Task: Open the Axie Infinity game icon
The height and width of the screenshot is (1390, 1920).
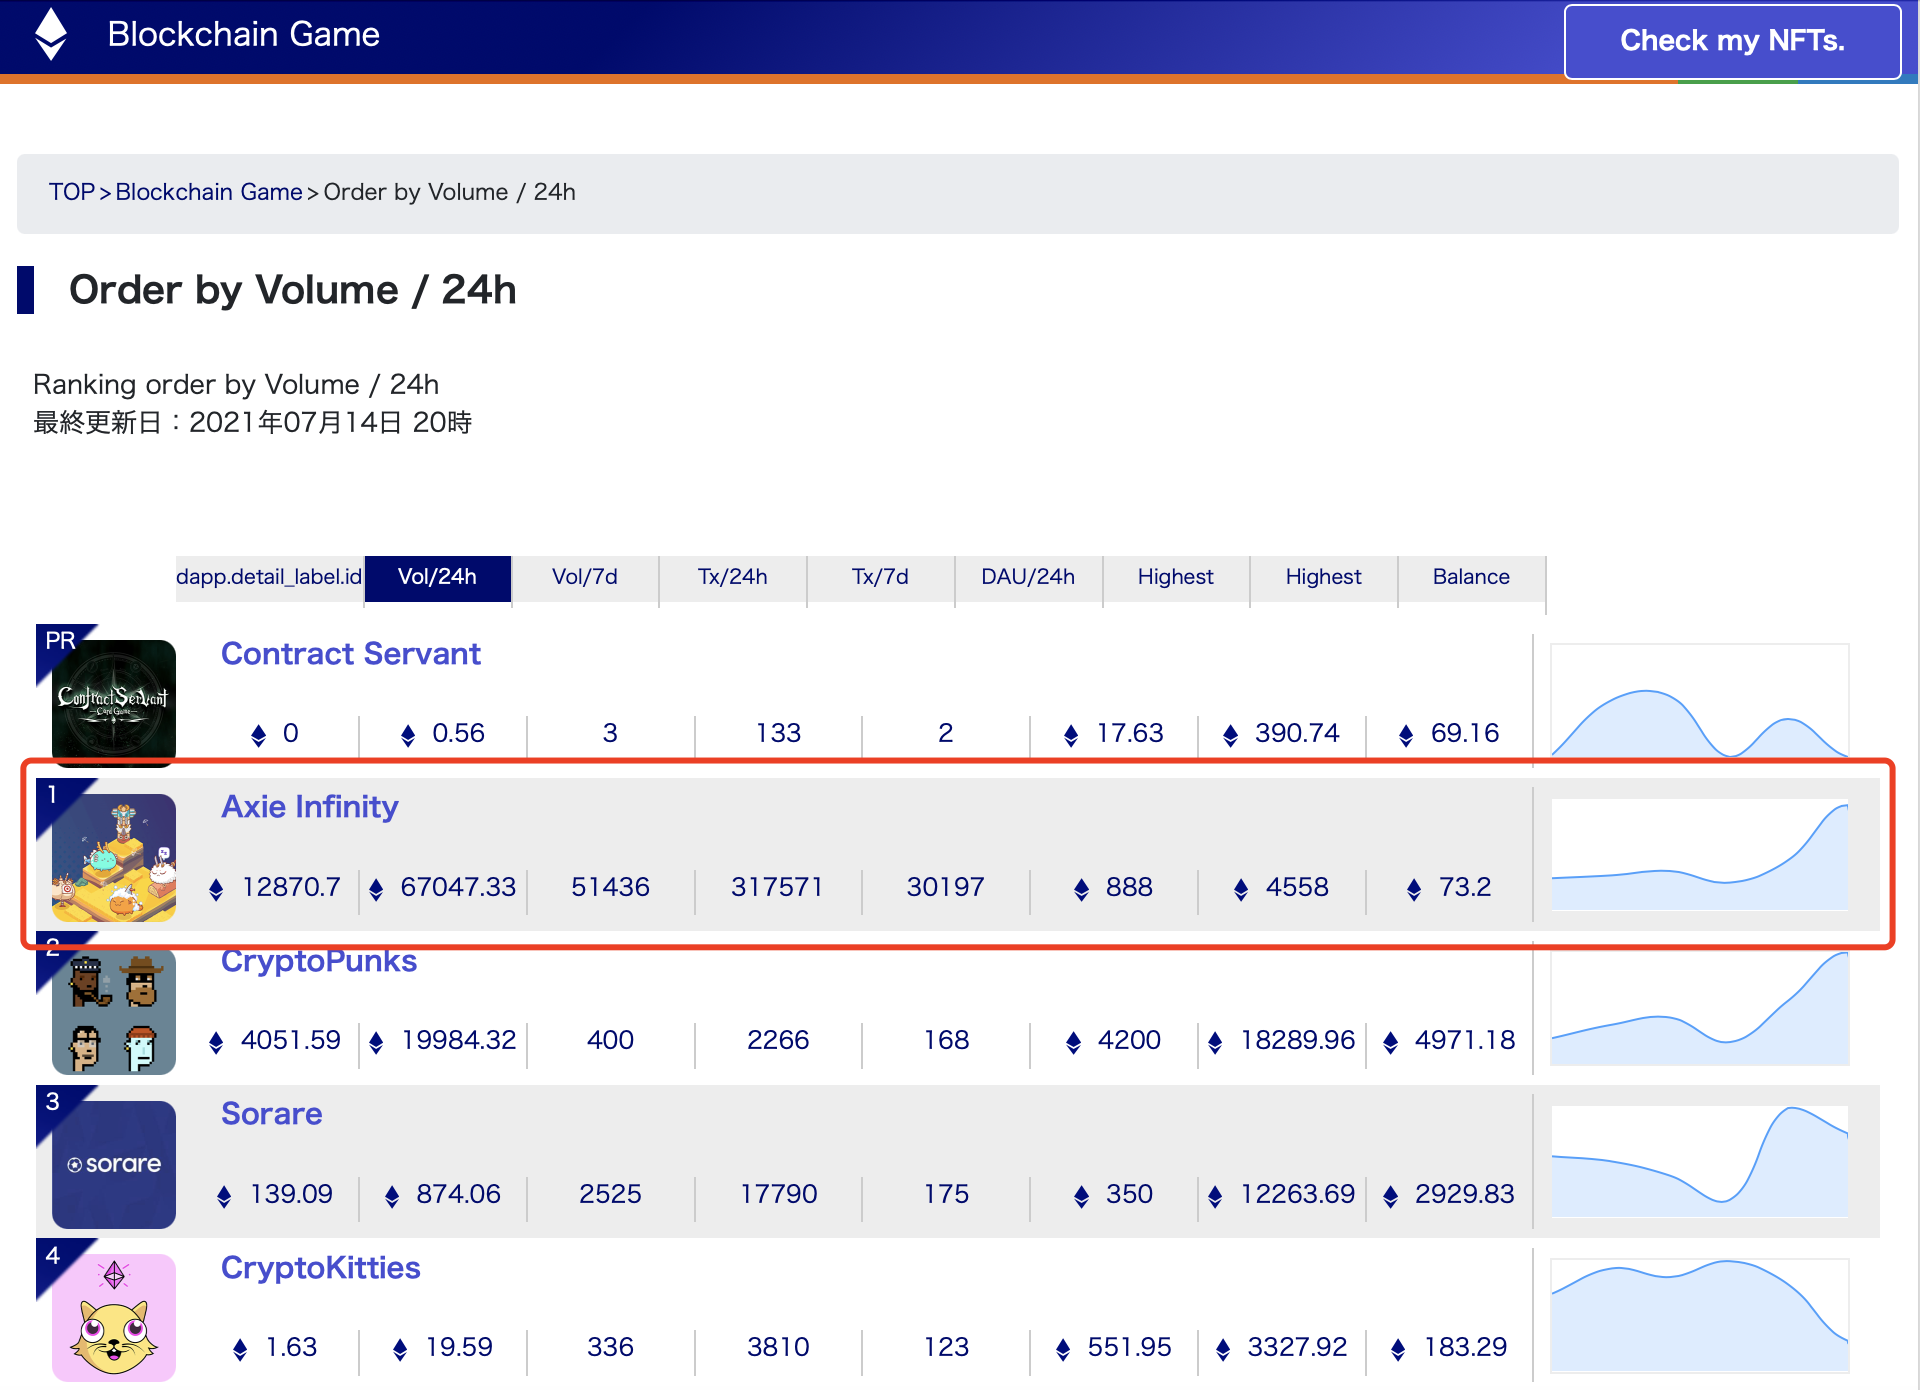Action: tap(113, 857)
